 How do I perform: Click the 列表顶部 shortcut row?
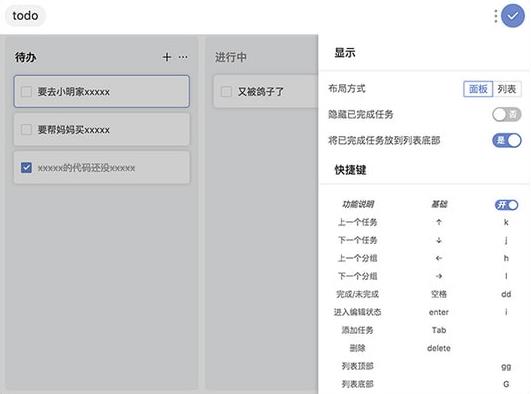(x=425, y=366)
